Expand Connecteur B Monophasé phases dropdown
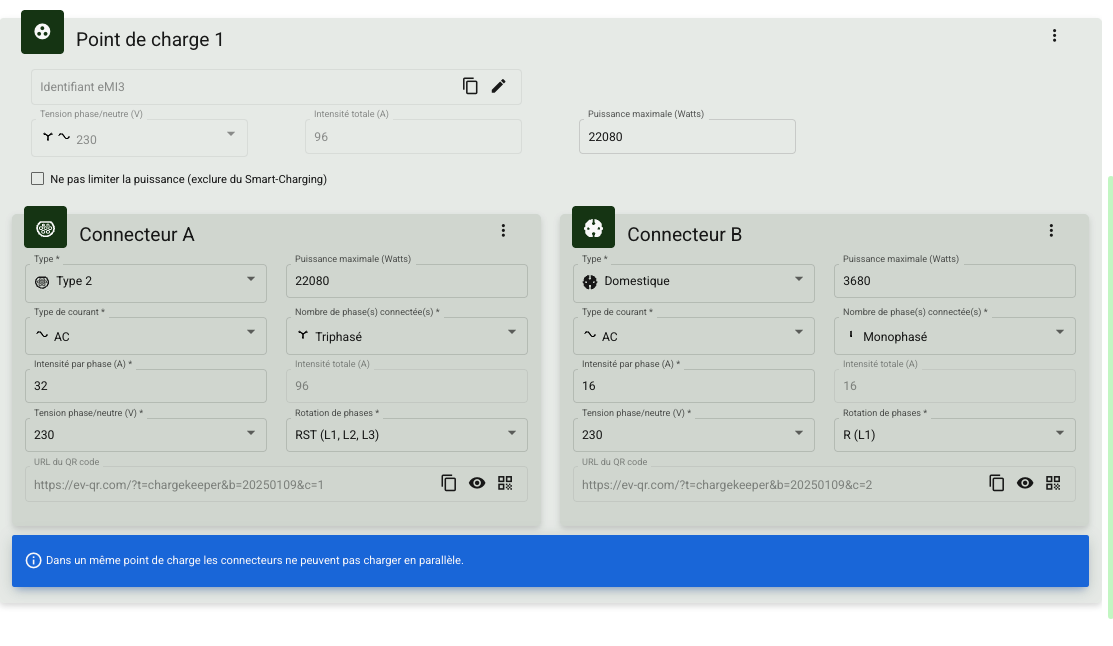 (x=954, y=337)
